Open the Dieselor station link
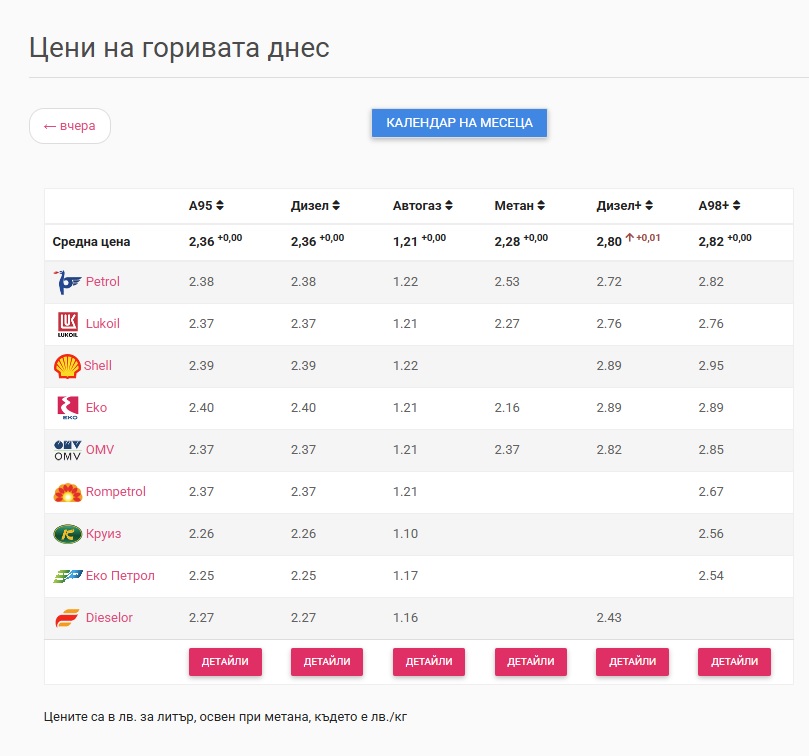 click(109, 618)
